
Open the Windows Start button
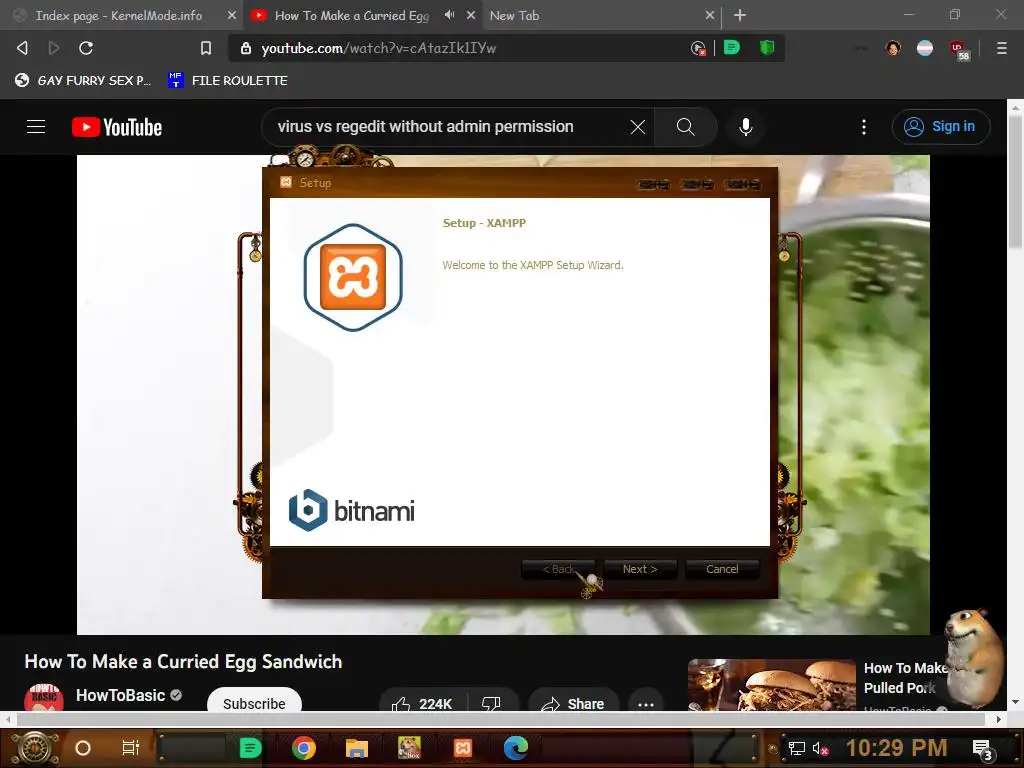[35, 748]
